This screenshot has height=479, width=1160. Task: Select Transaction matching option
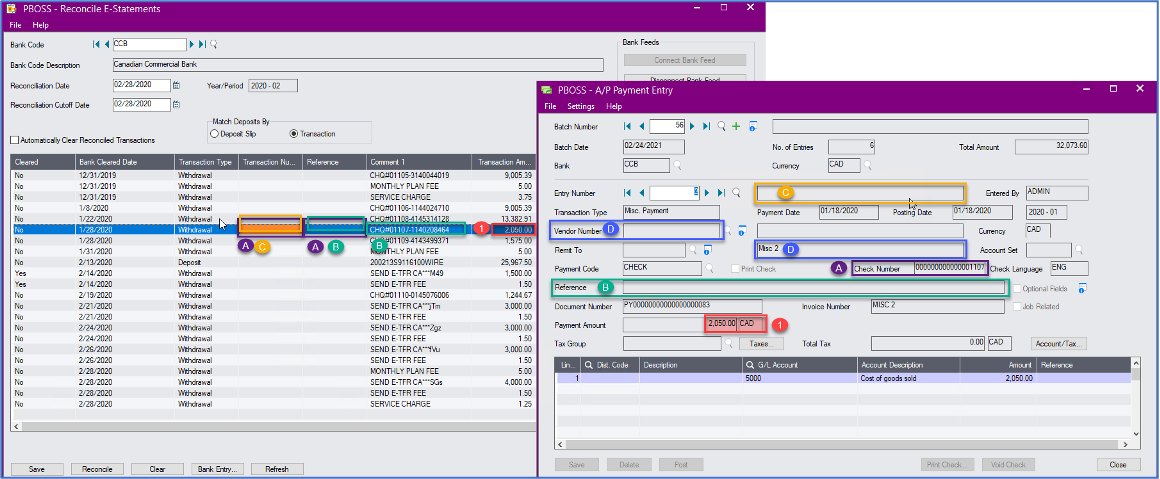point(294,134)
